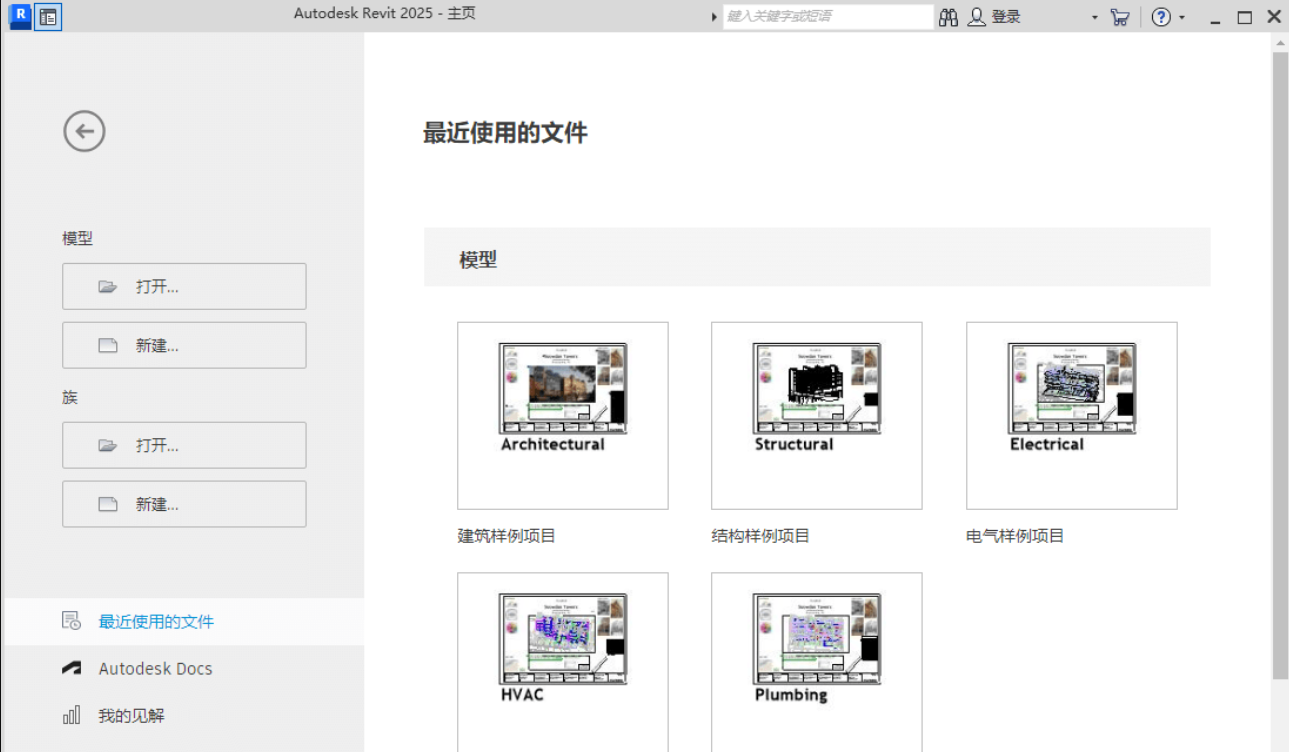
Task: Click the 最近使用的文件 page heading
Action: [x=505, y=132]
